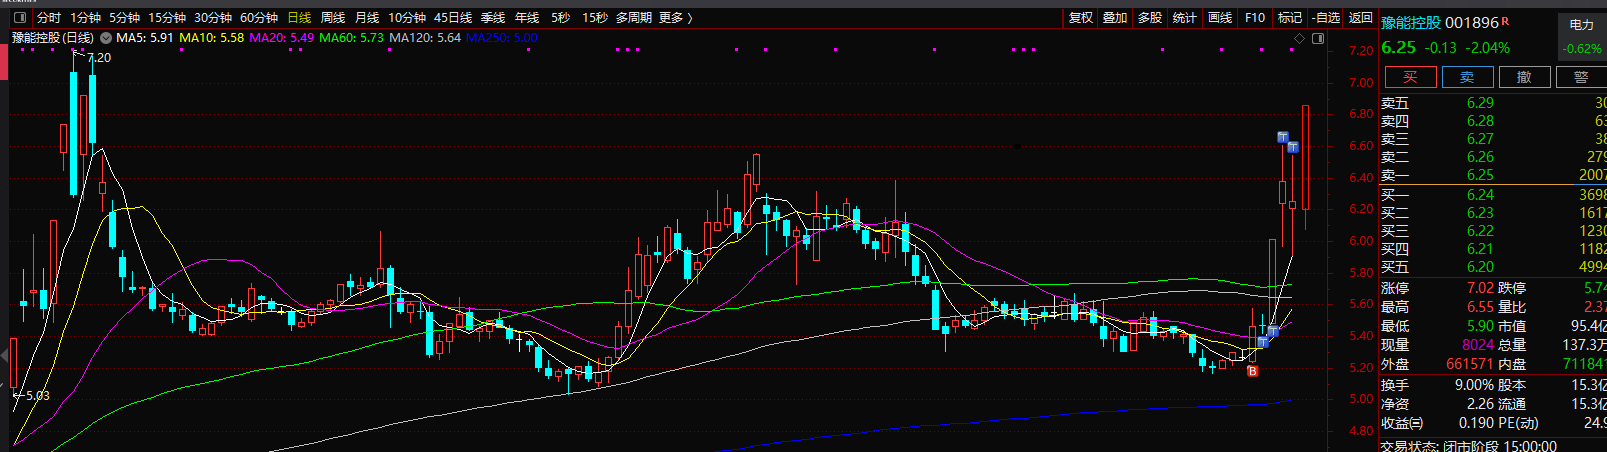Select the 1分钟 period
This screenshot has width=1607, height=452.
[x=86, y=18]
